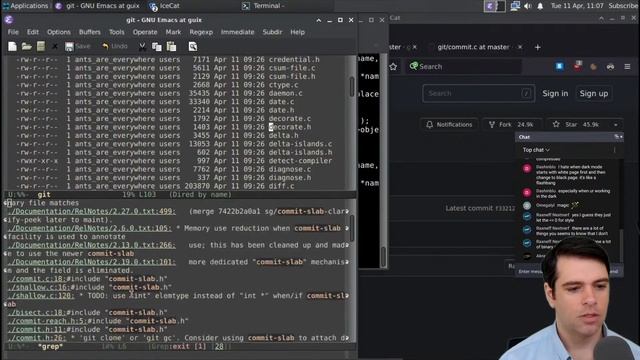Open the Applications menu in the top panel
Image resolution: width=640 pixels, height=360 pixels.
(25, 6)
